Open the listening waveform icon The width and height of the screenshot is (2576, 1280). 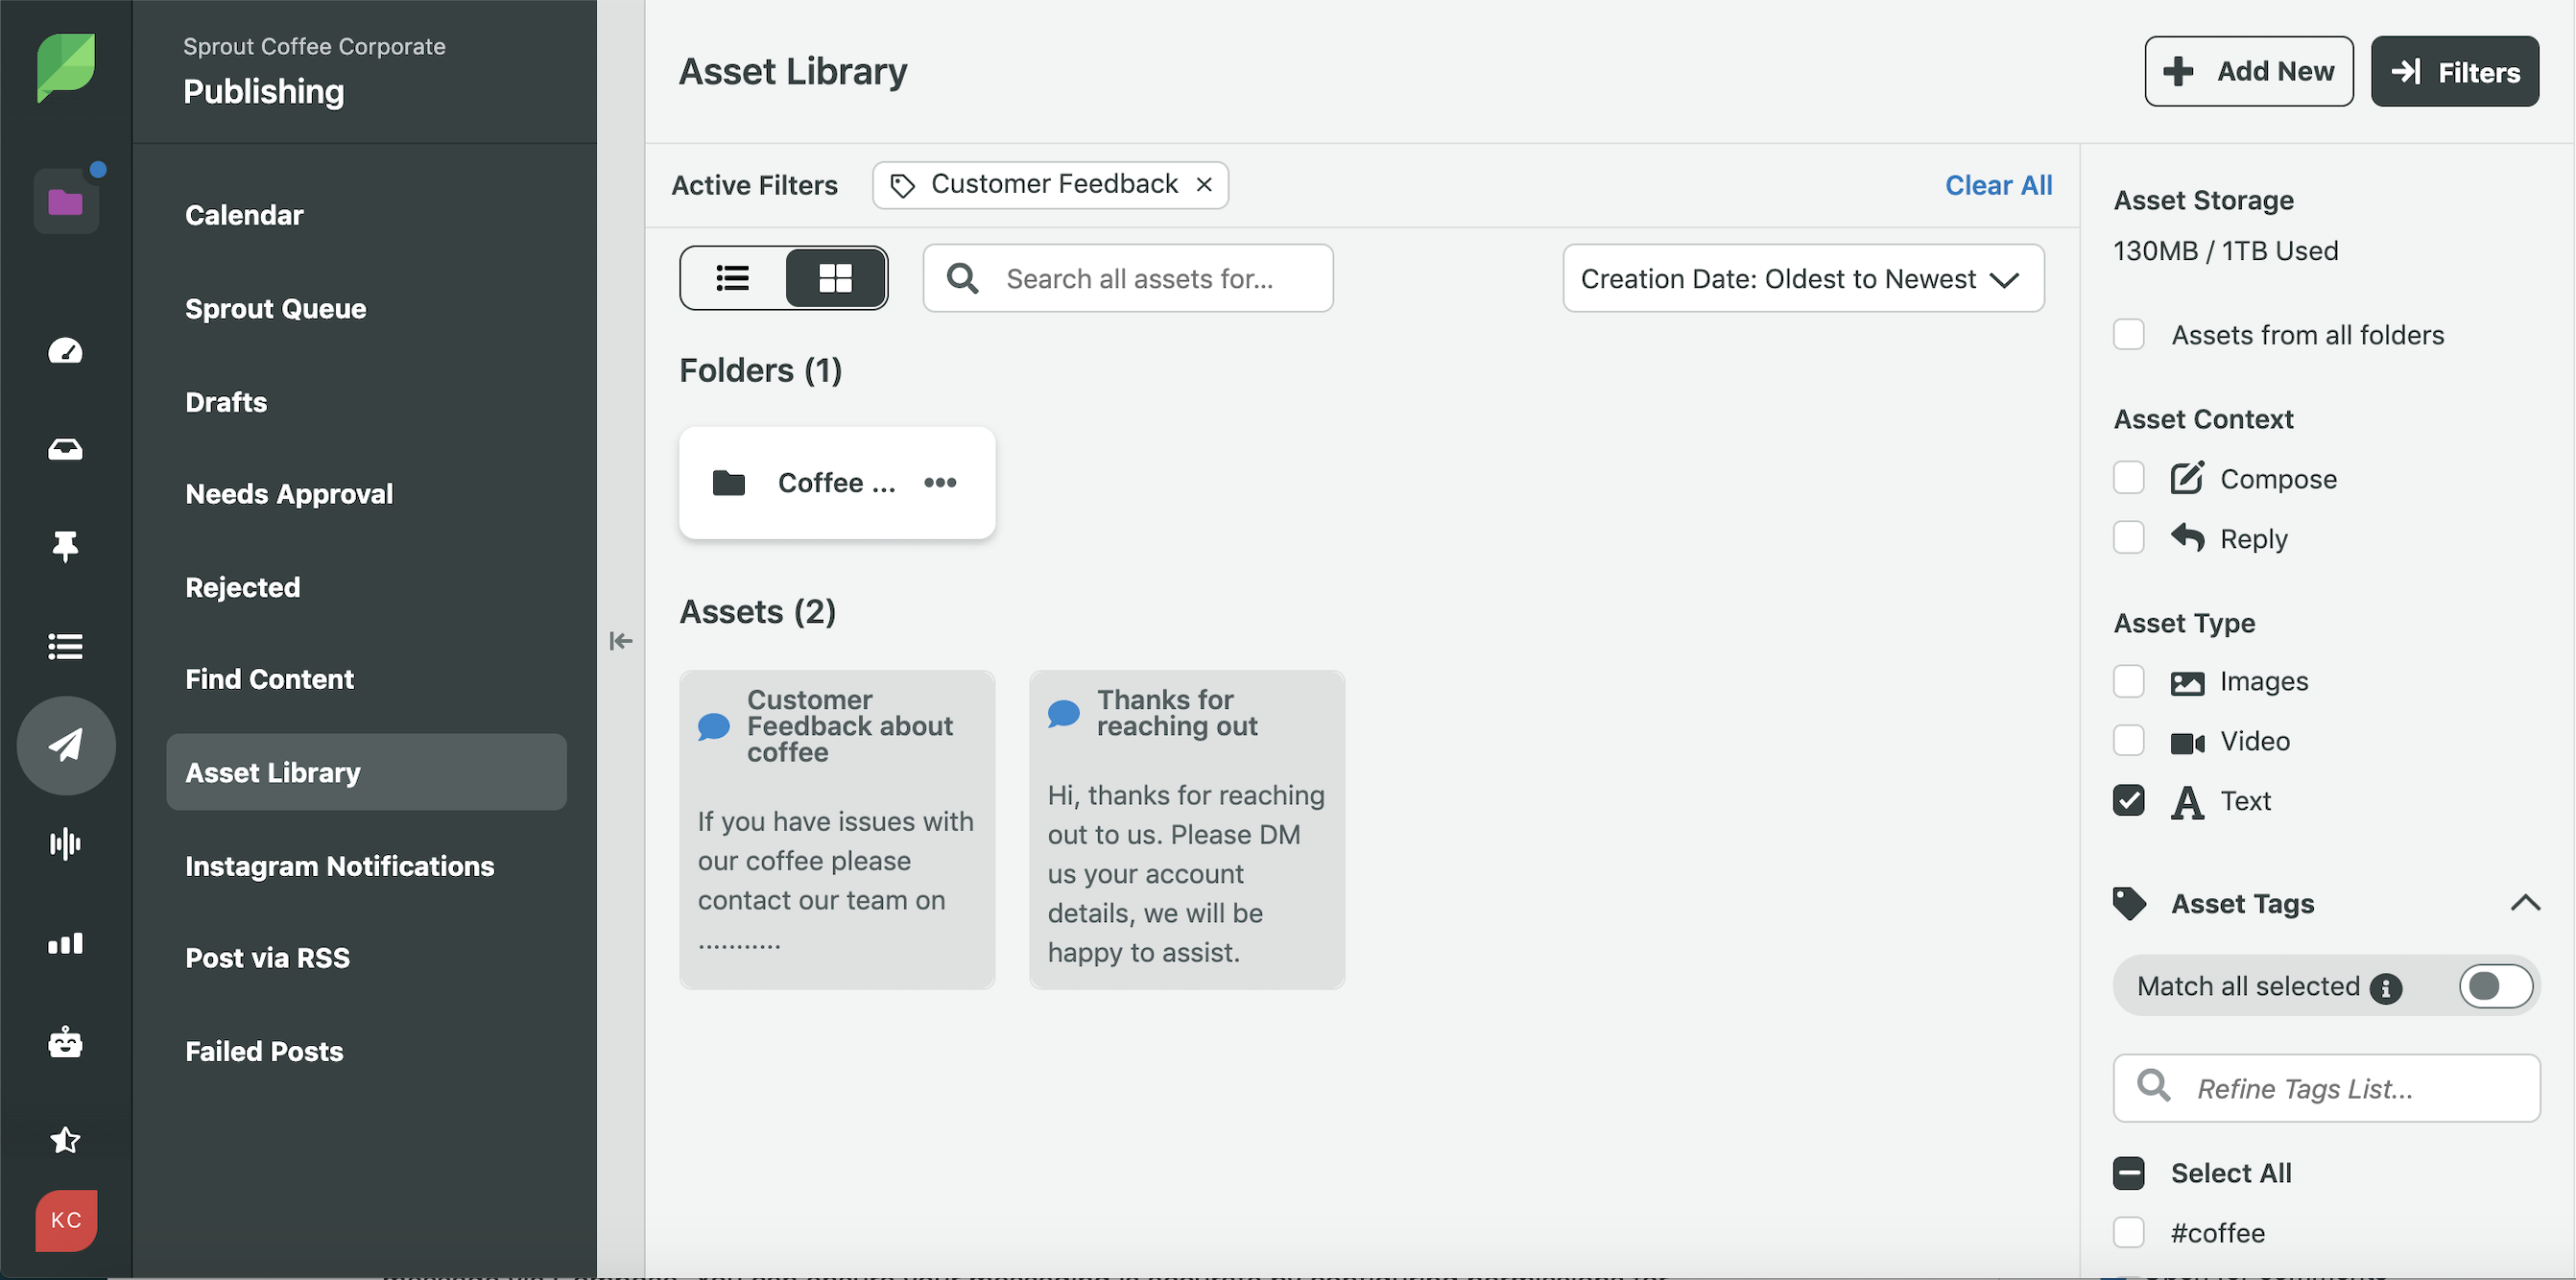pos(66,844)
